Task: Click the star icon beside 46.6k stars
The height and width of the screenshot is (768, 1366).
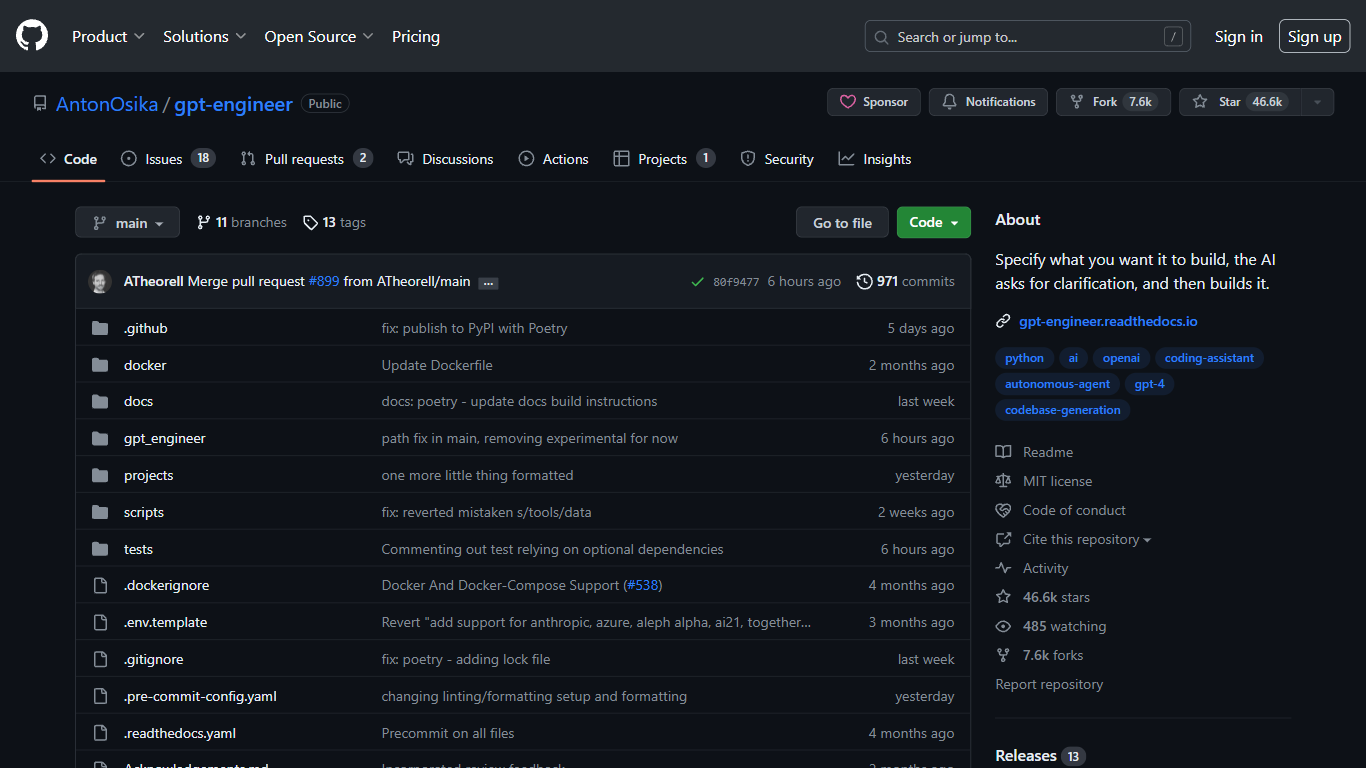Action: point(1003,597)
